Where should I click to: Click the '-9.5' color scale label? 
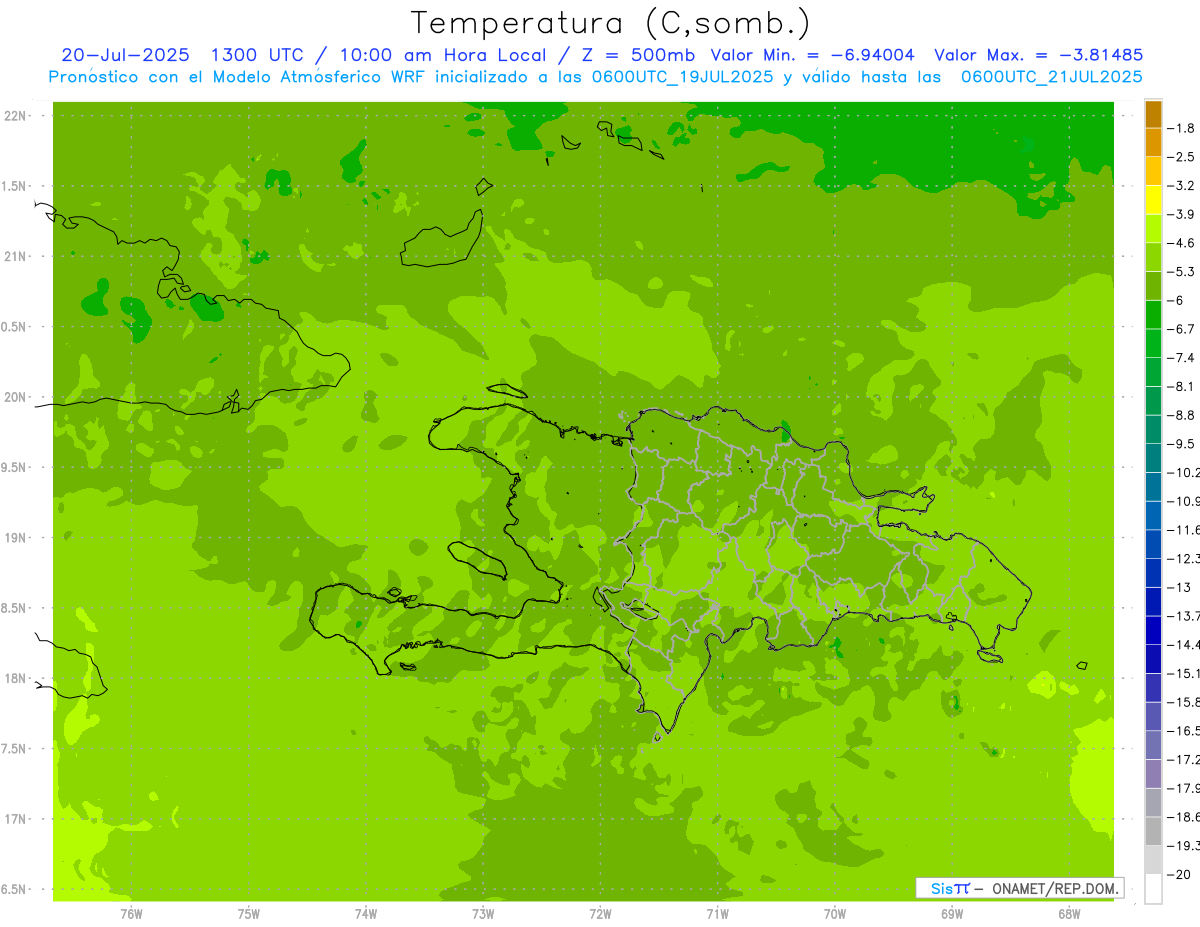click(1183, 443)
